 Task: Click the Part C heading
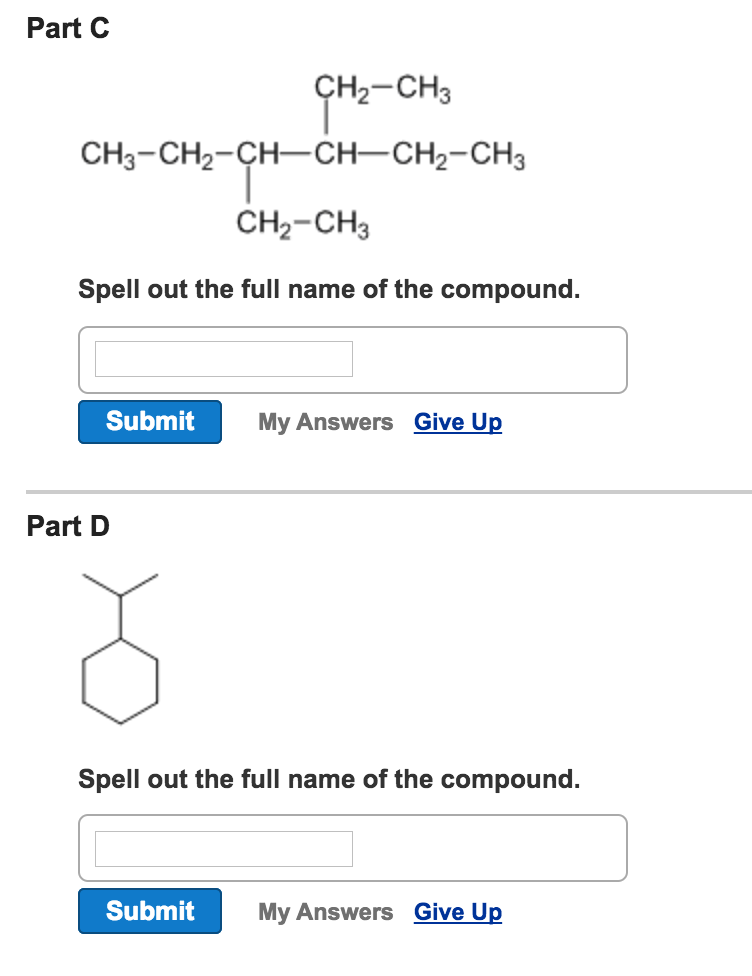[66, 29]
